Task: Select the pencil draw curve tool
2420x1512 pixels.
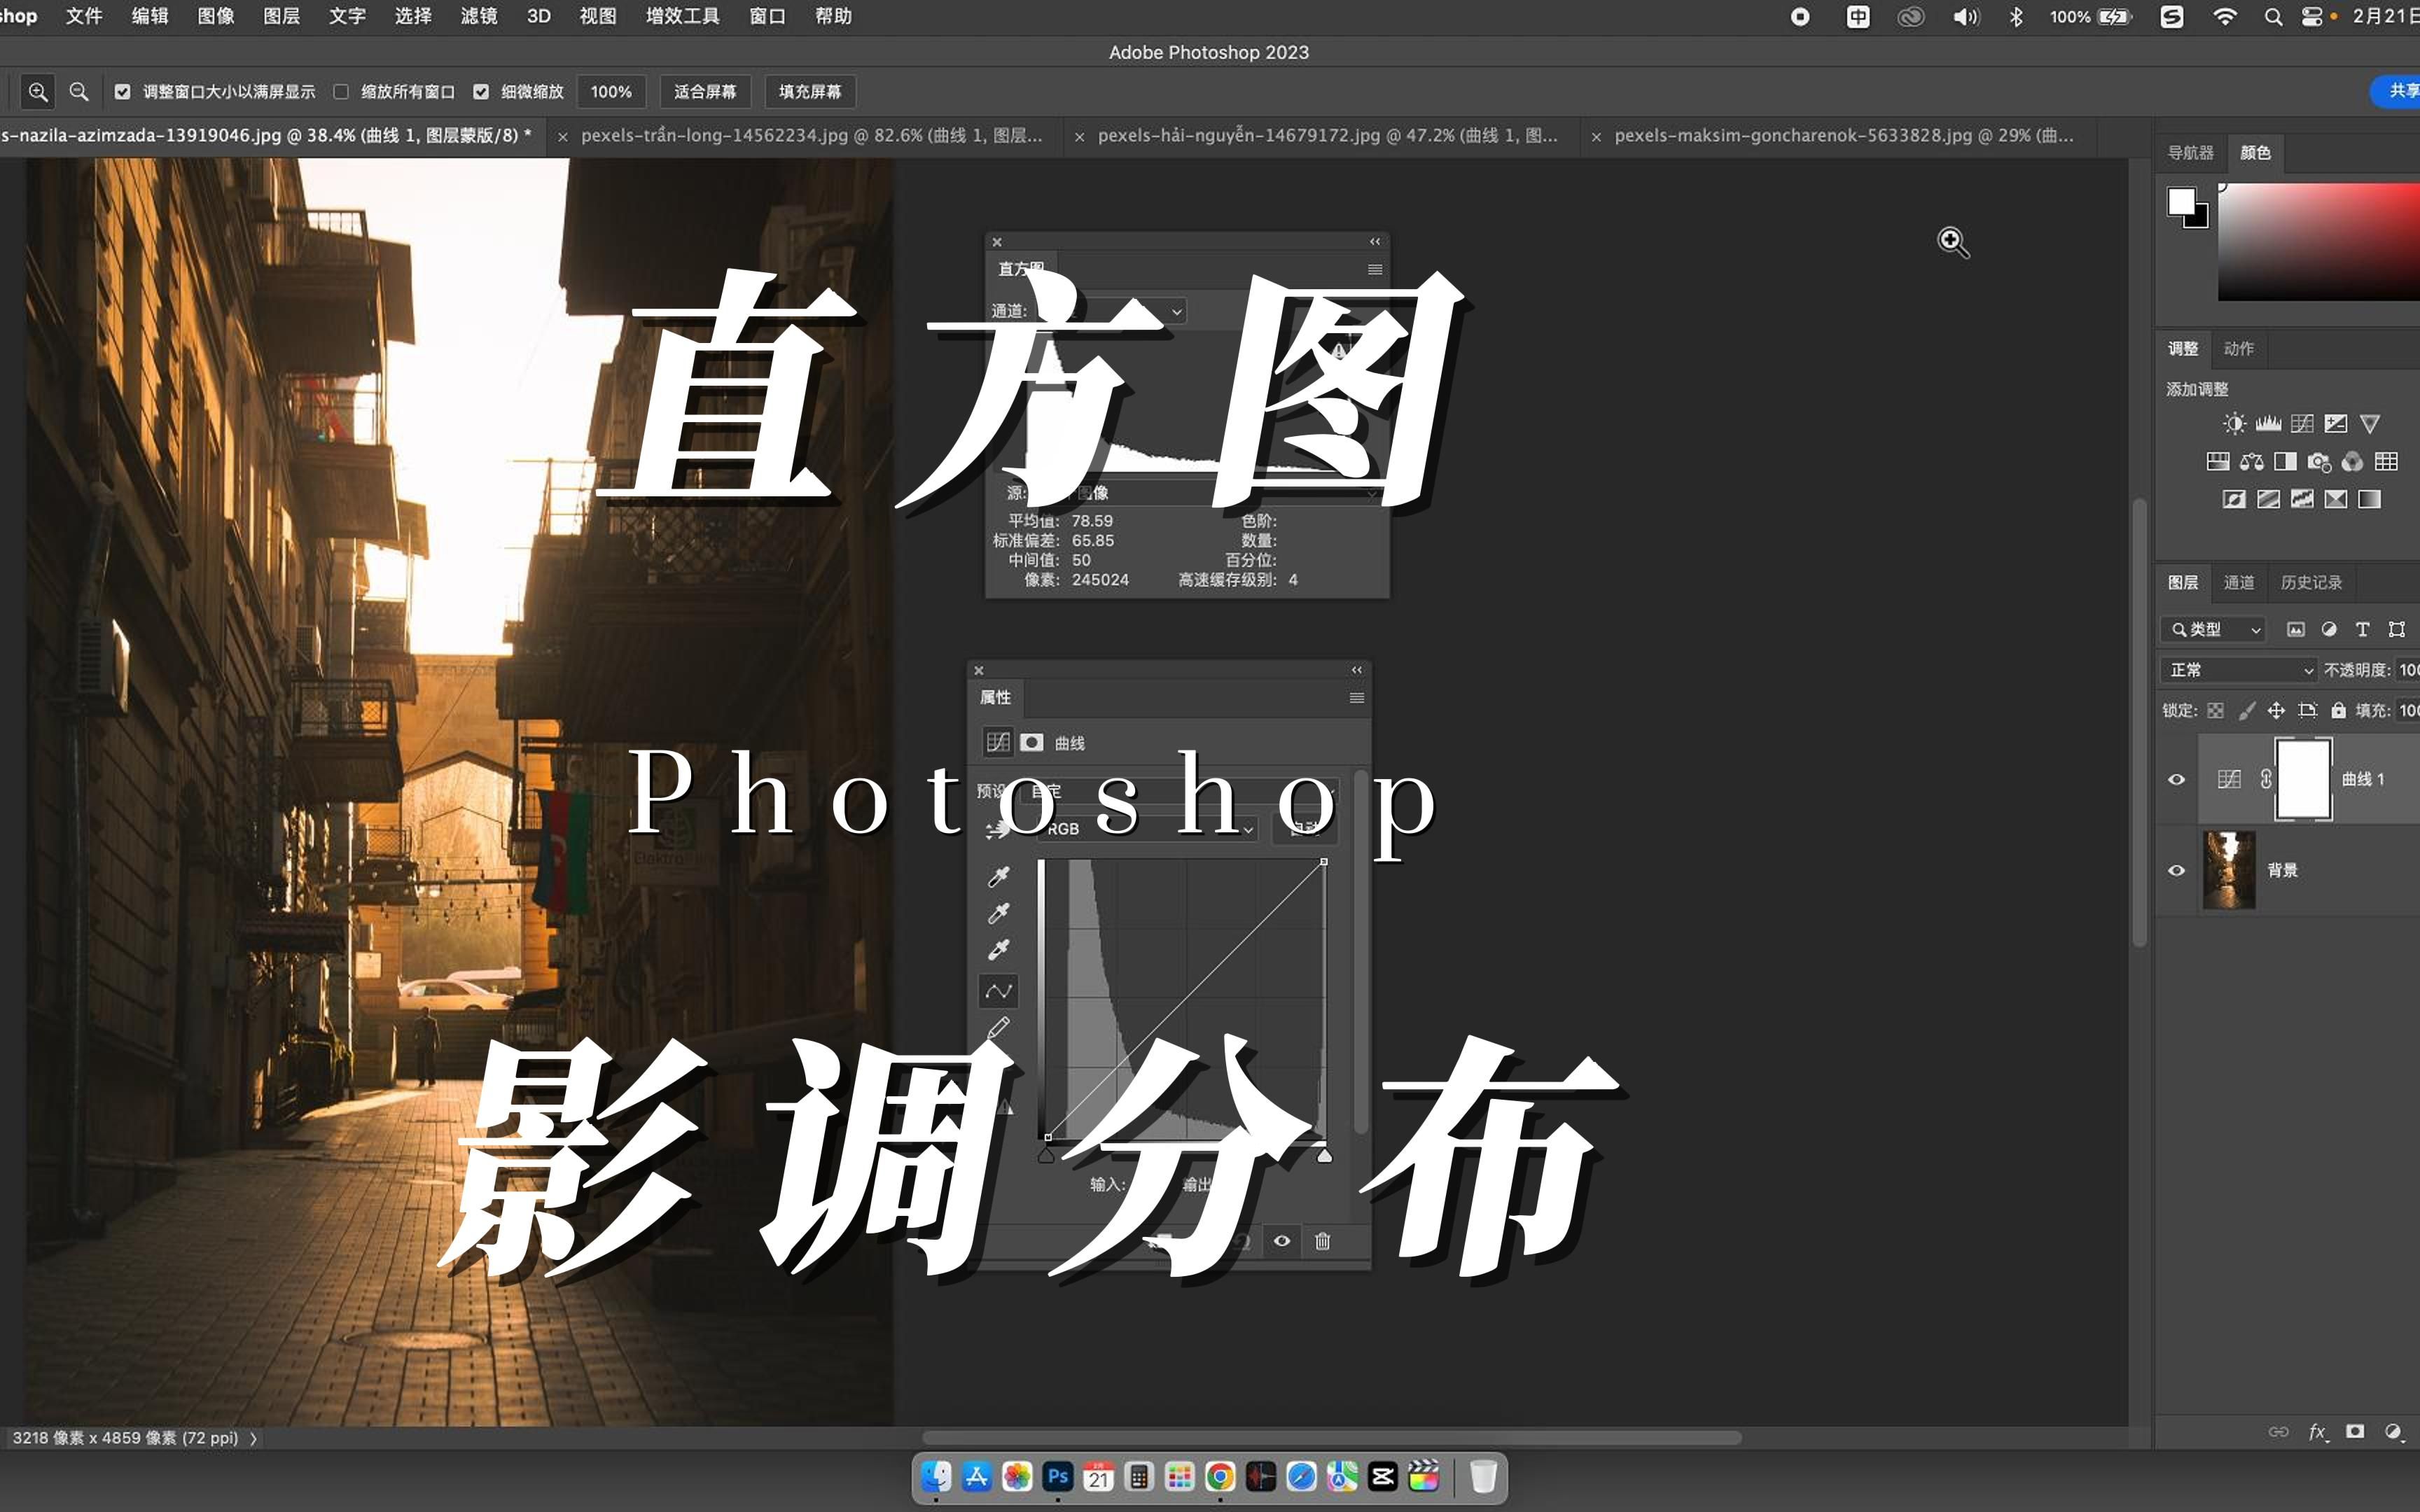Action: 998,1029
